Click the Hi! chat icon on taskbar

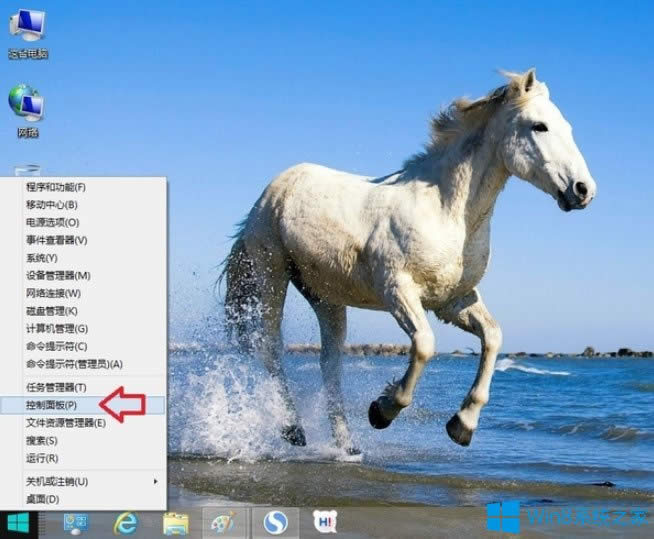324,521
